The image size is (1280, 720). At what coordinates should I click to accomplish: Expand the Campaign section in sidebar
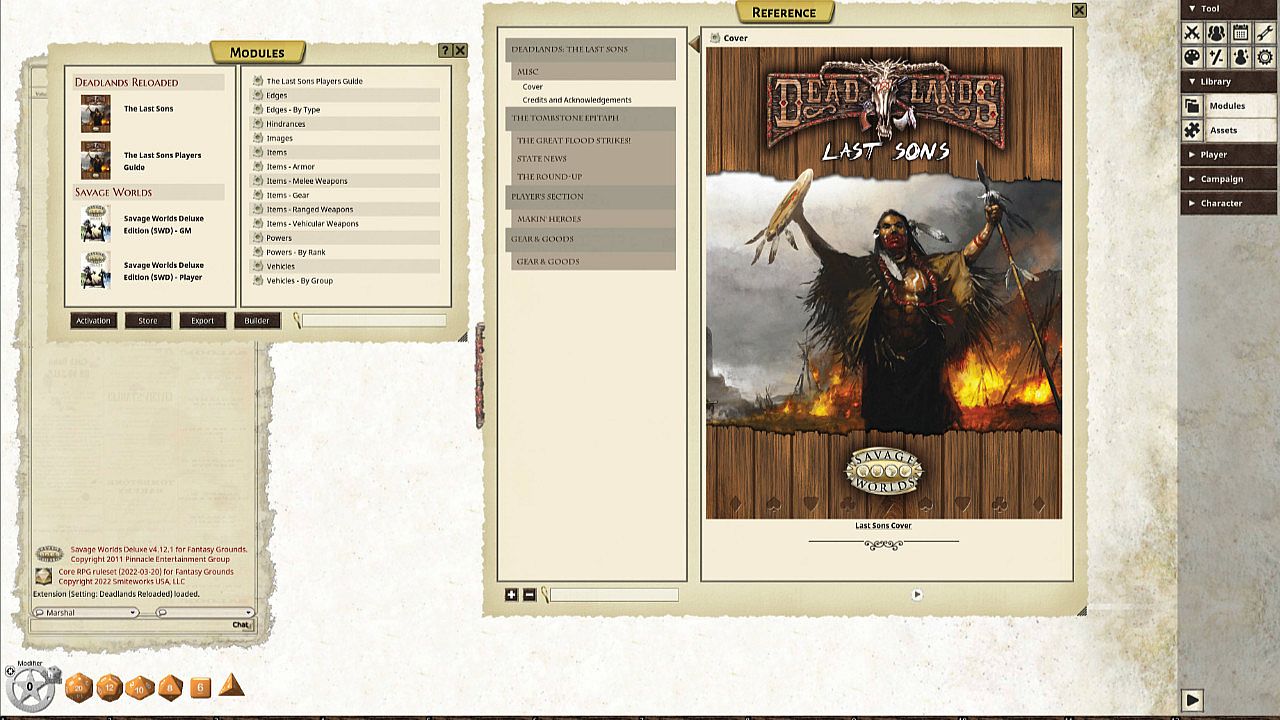(1228, 179)
